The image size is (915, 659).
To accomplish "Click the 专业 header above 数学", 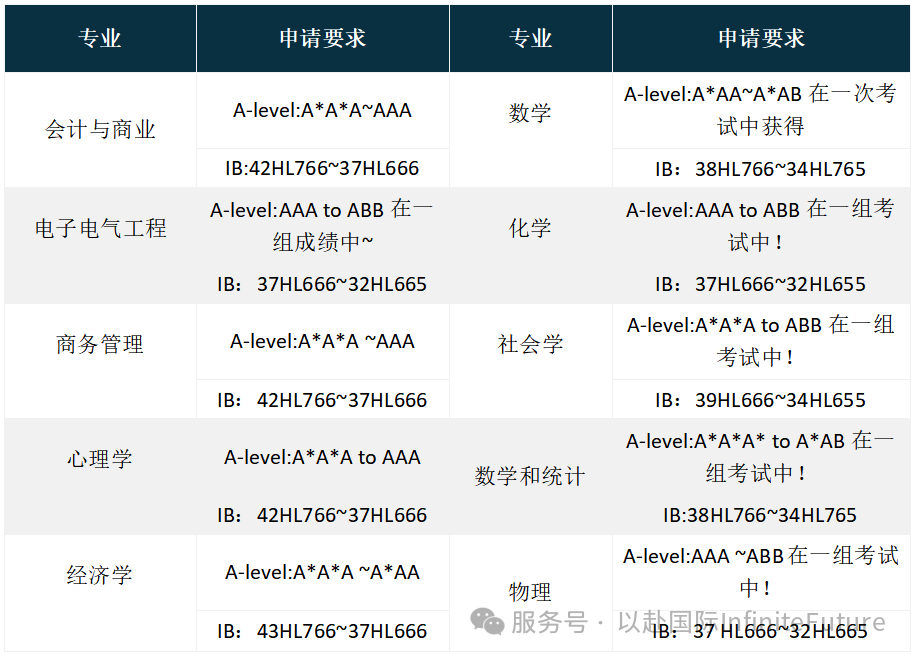I will click(530, 39).
